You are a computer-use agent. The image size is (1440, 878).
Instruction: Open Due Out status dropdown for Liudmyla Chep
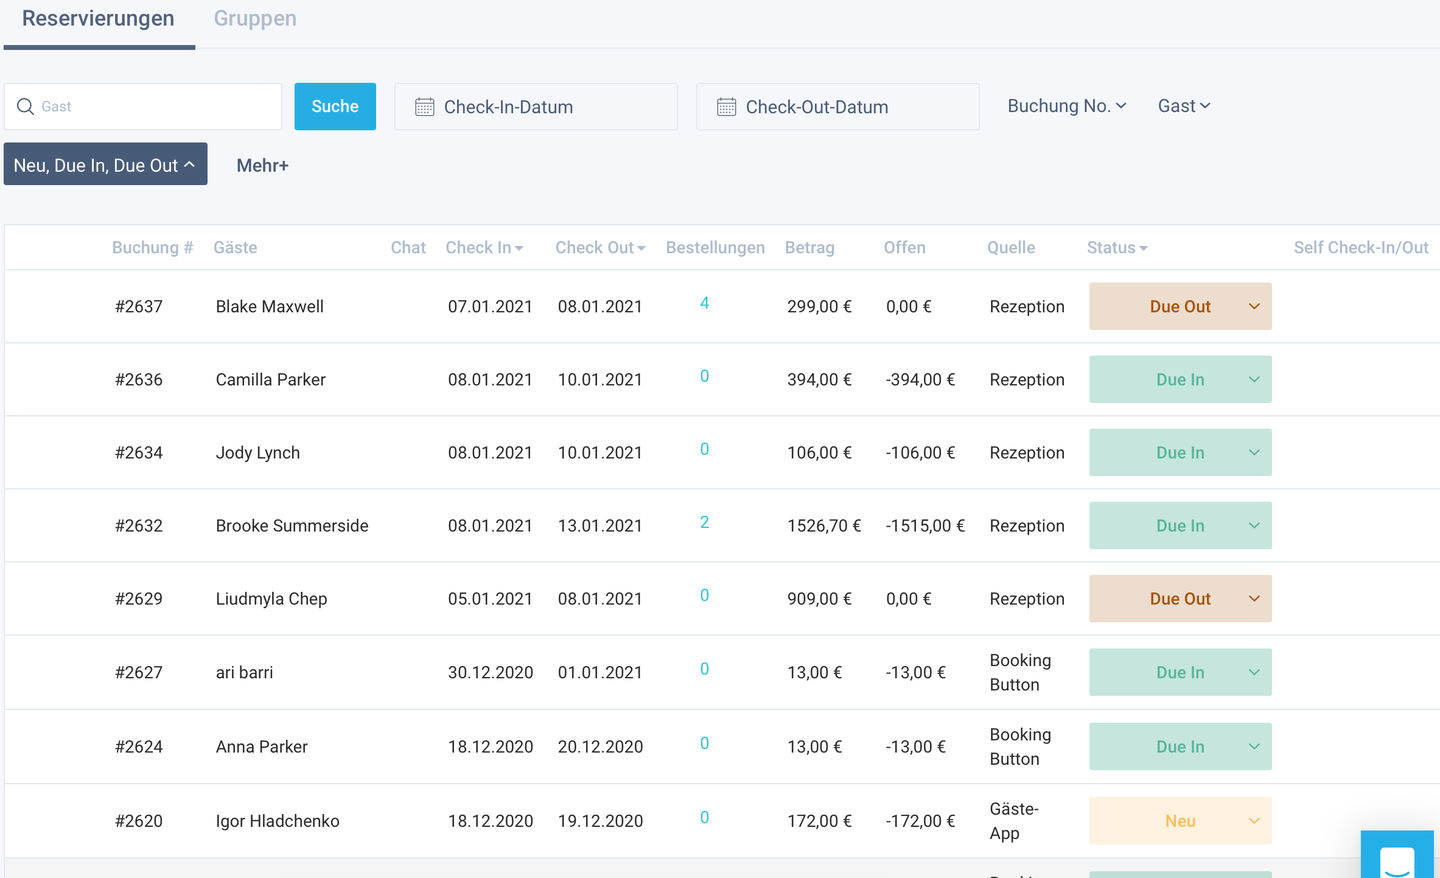pos(1180,599)
